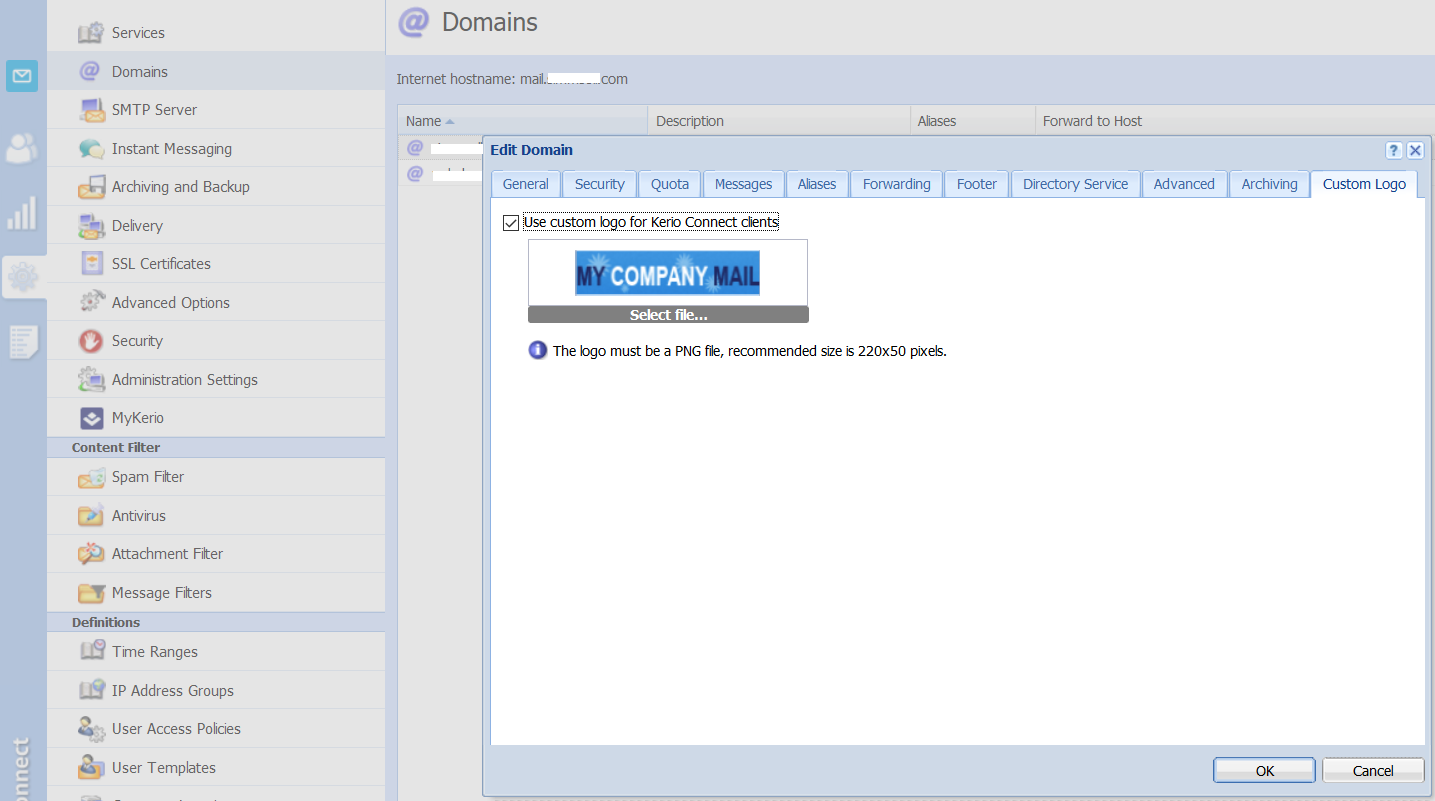Sort domains by the Name column header
The height and width of the screenshot is (801, 1435).
pos(522,121)
